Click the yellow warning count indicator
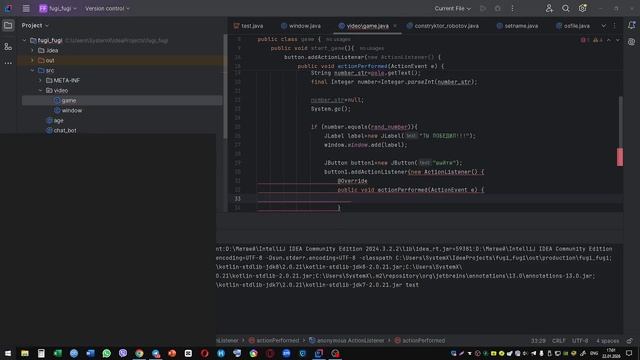The width and height of the screenshot is (640, 360). (x=598, y=40)
